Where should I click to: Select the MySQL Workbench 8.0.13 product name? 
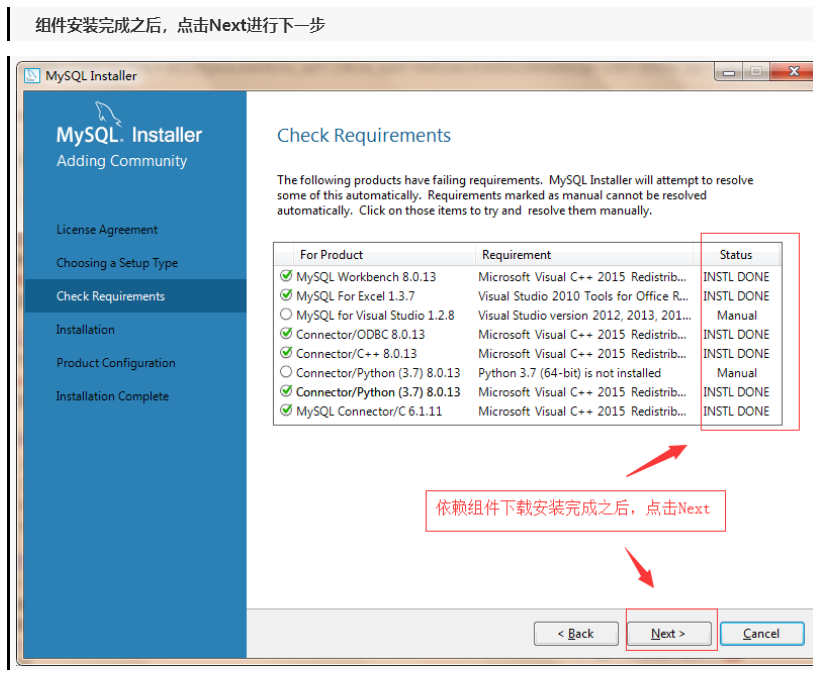click(x=366, y=277)
